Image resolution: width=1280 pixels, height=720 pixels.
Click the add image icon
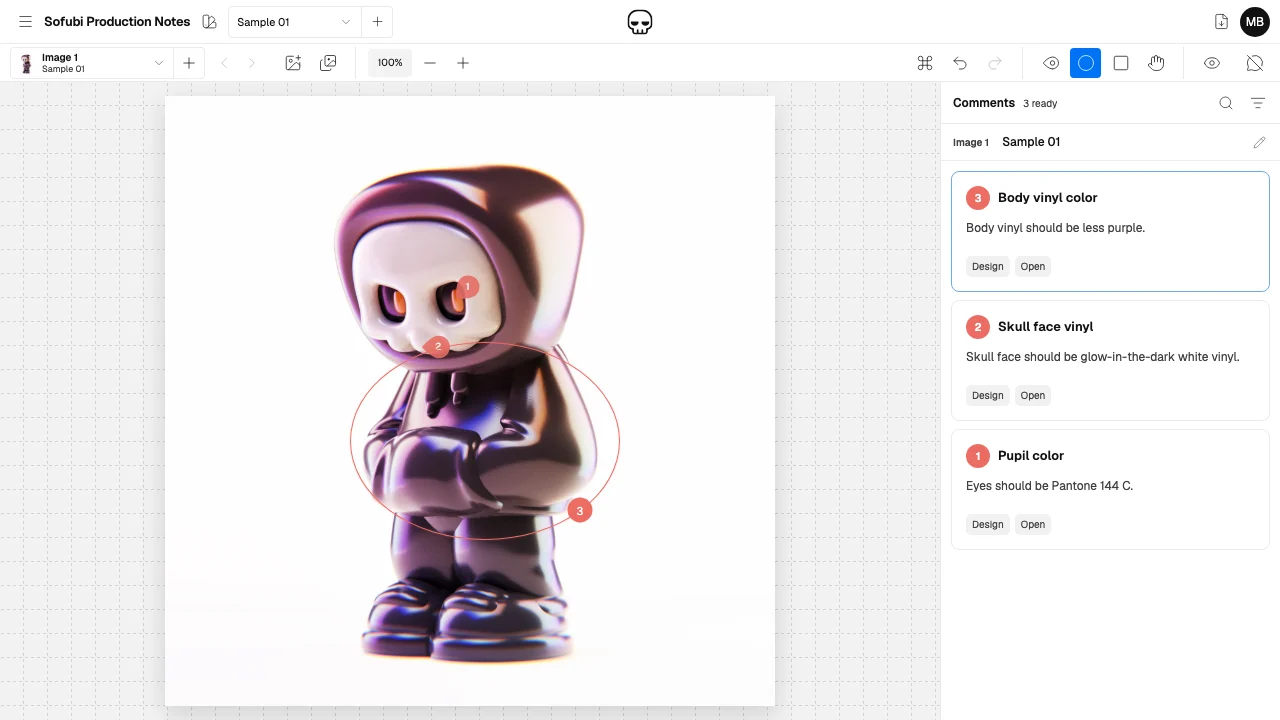coord(293,63)
